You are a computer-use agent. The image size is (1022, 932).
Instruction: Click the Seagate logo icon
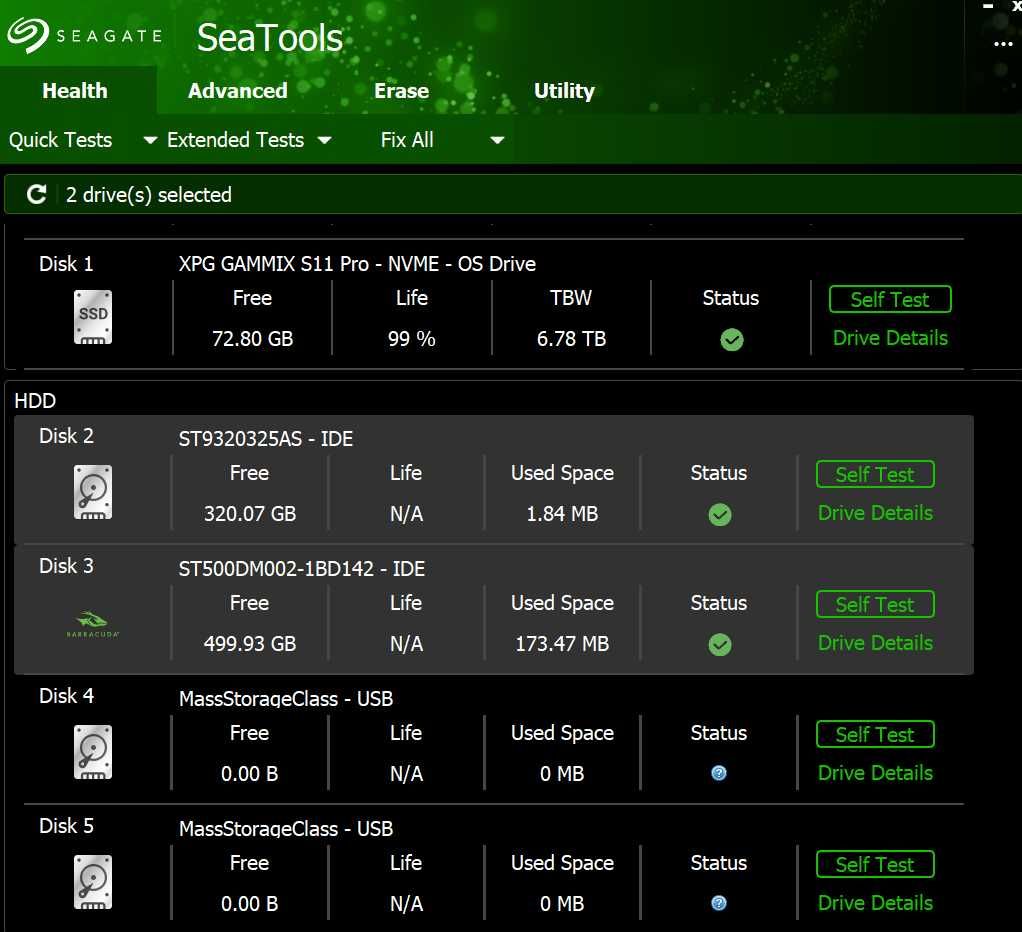coord(27,35)
